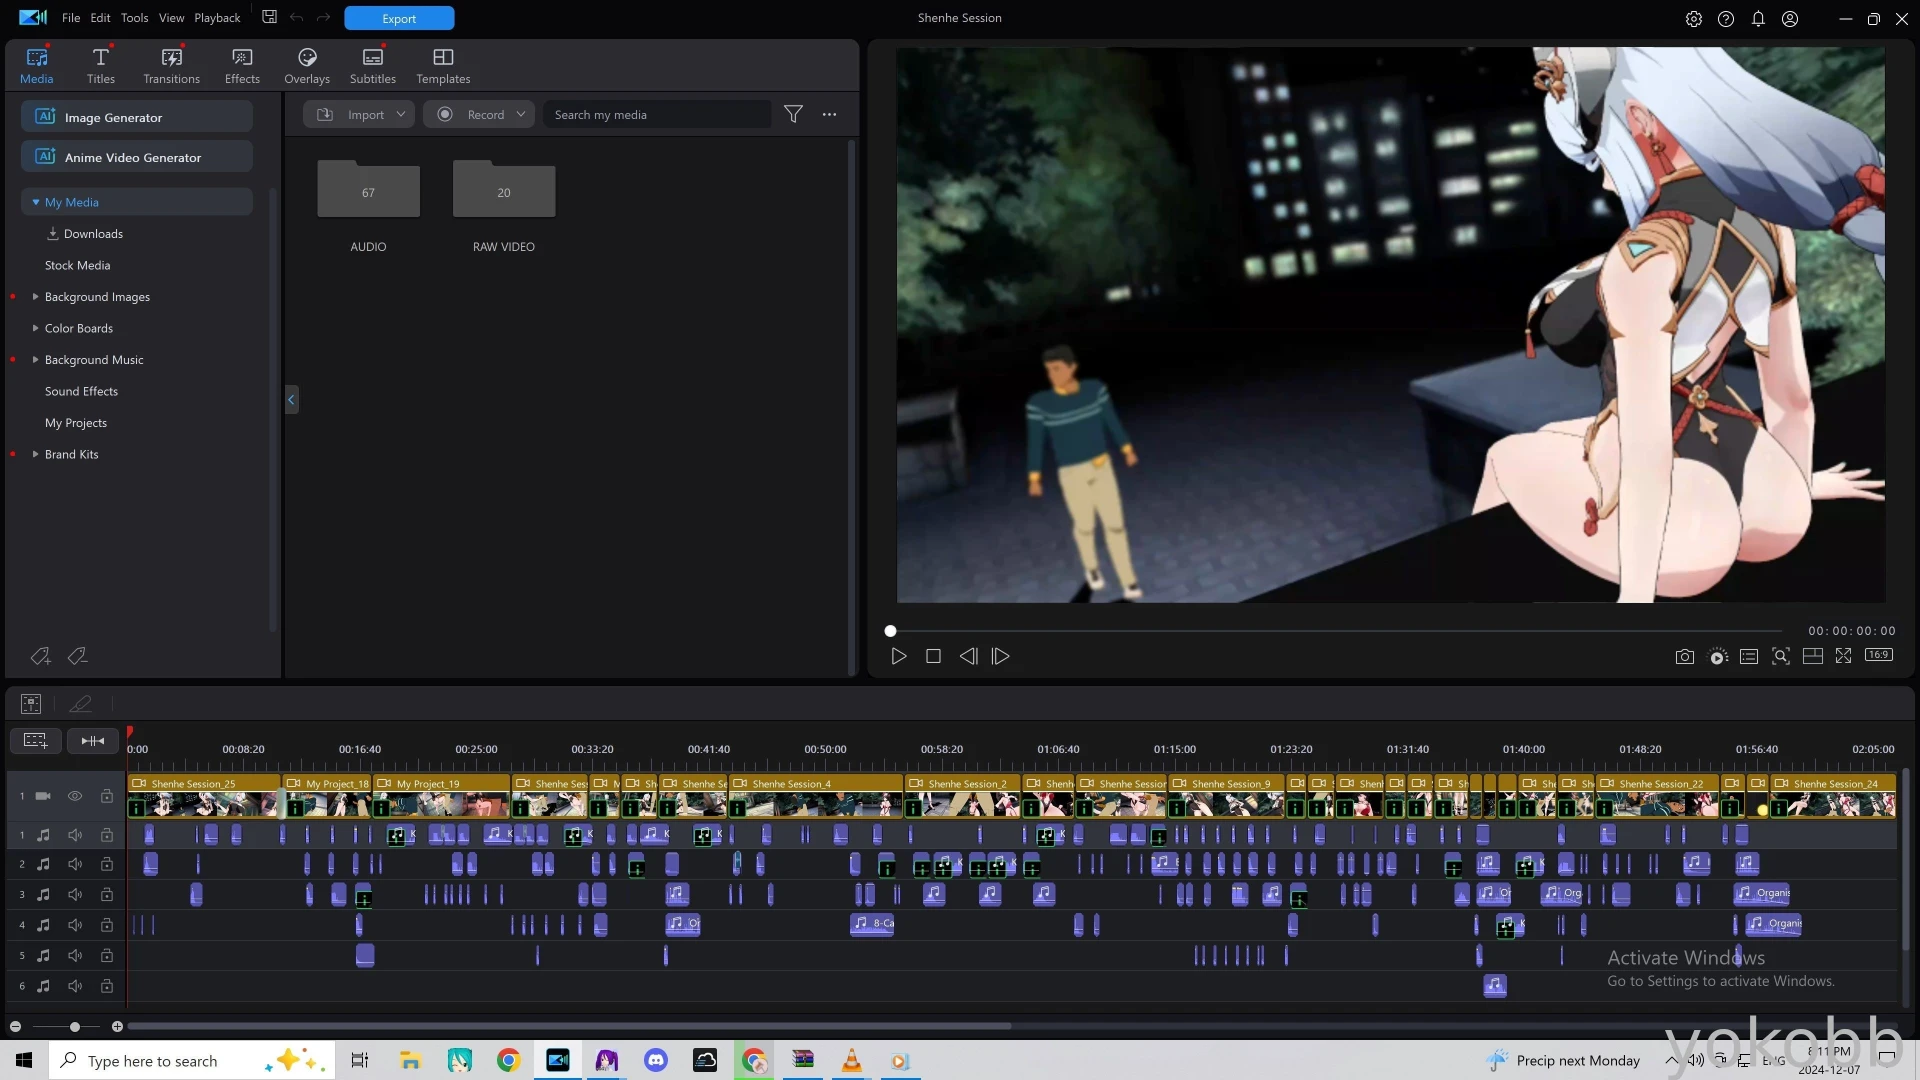
Task: Open the media filter funnel icon
Action: (x=793, y=115)
